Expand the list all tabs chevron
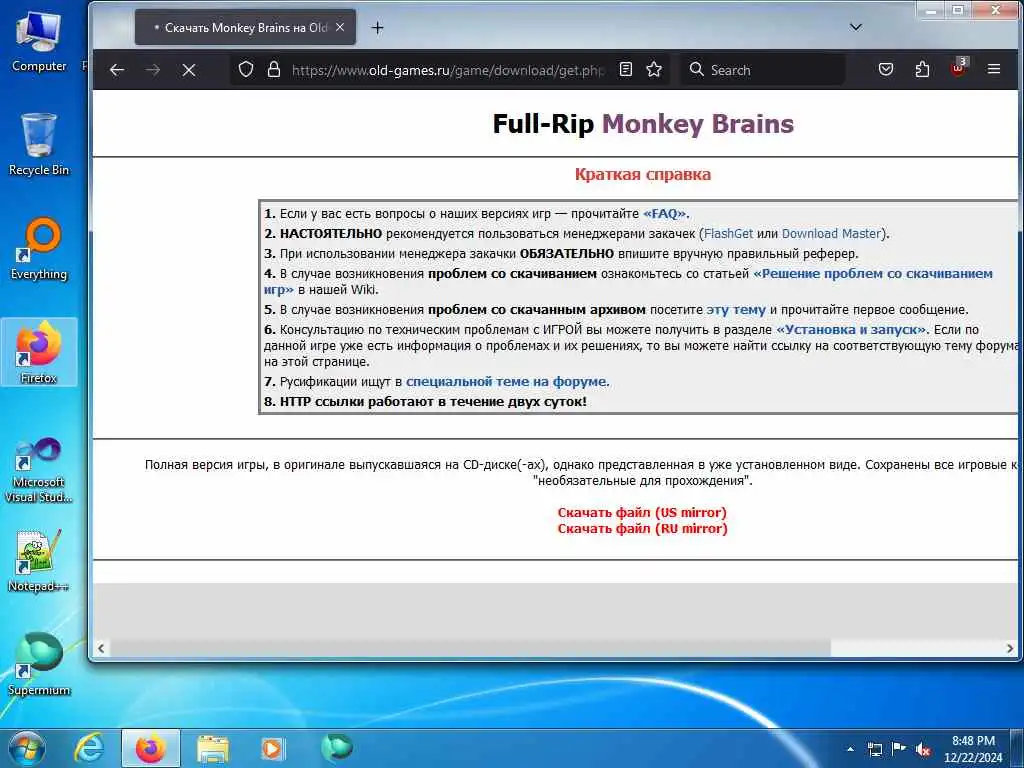1024x768 pixels. click(x=856, y=27)
